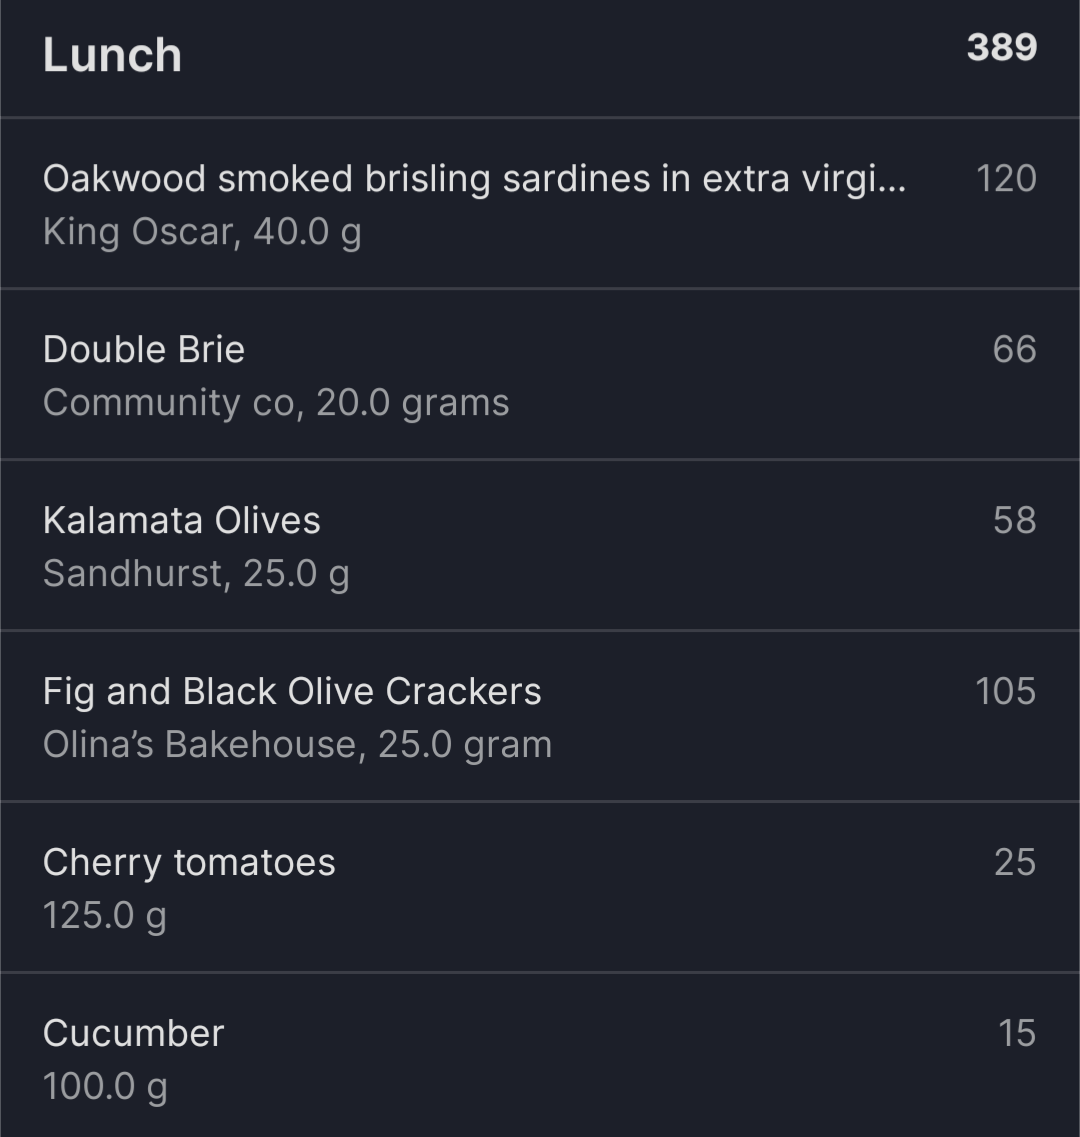Tap the 58 calorie value for olives
1080x1137 pixels.
click(1015, 521)
